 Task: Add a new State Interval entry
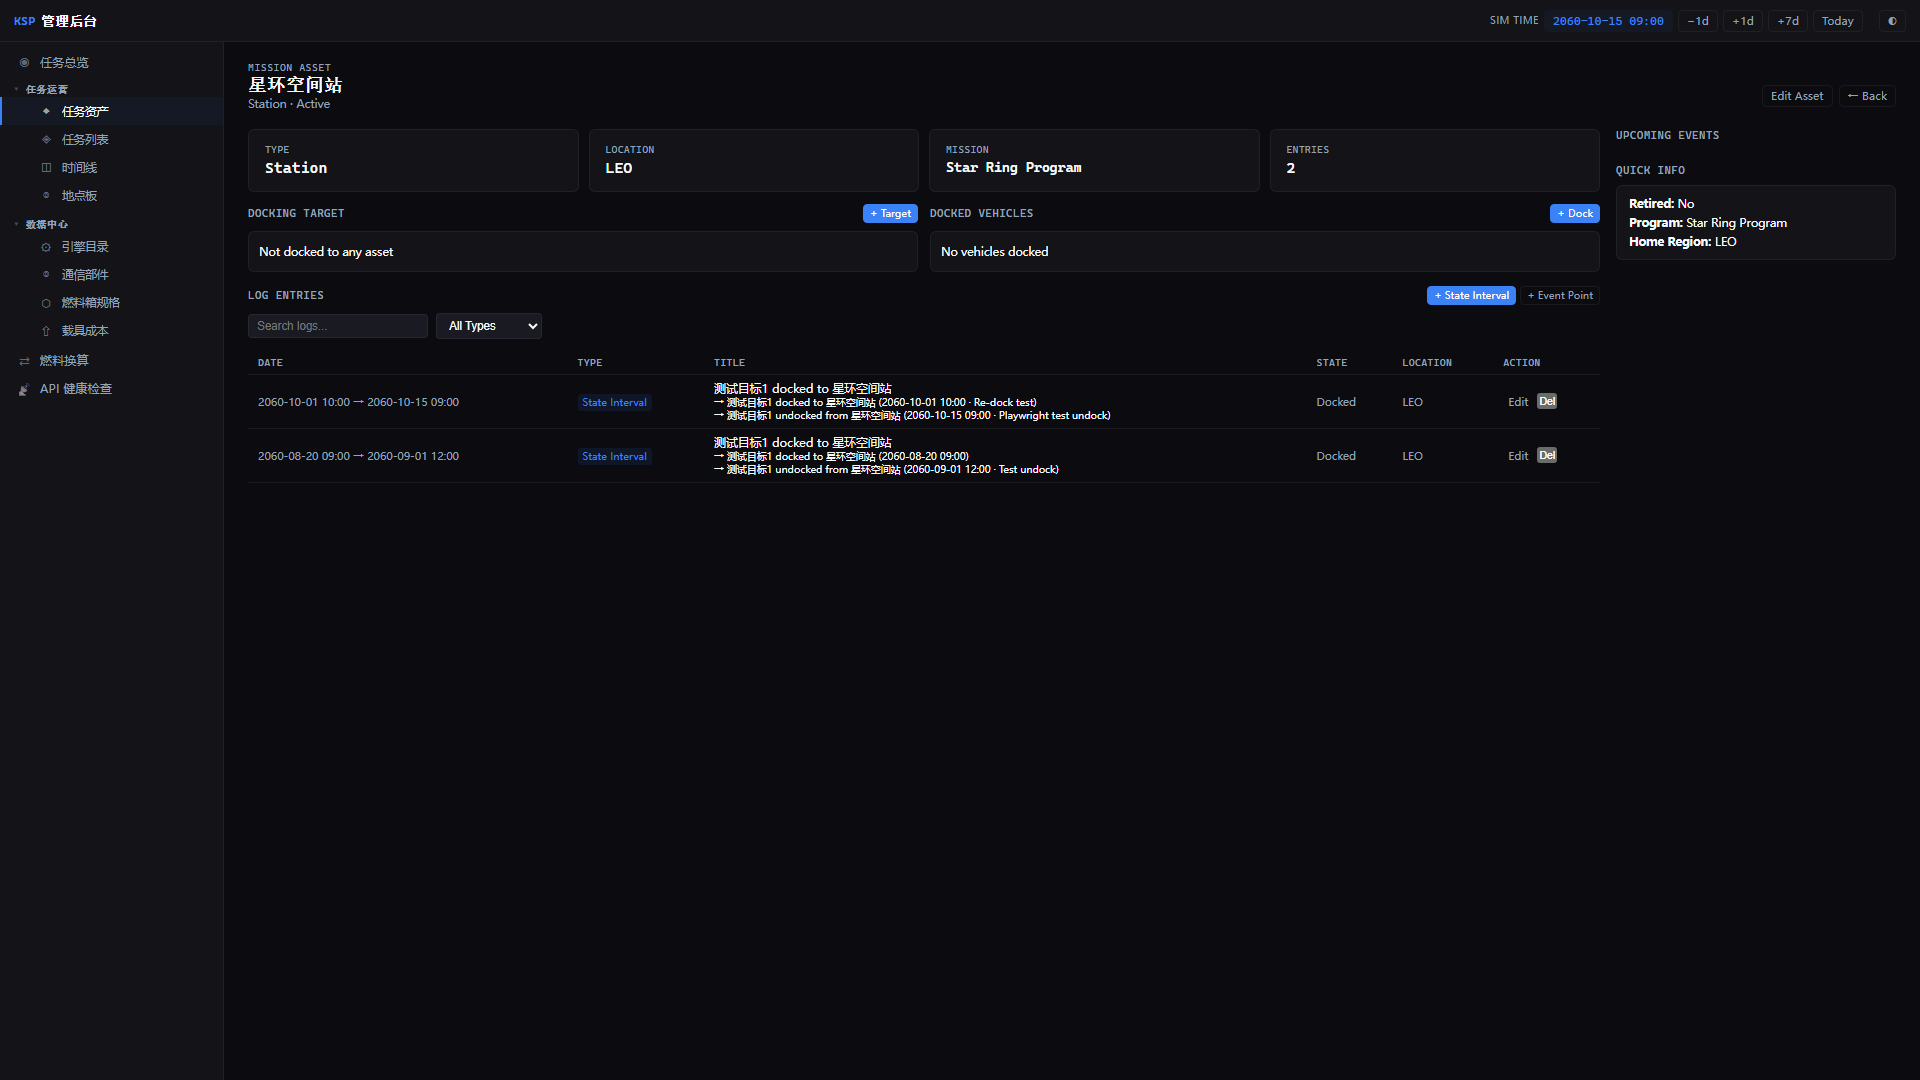point(1471,296)
